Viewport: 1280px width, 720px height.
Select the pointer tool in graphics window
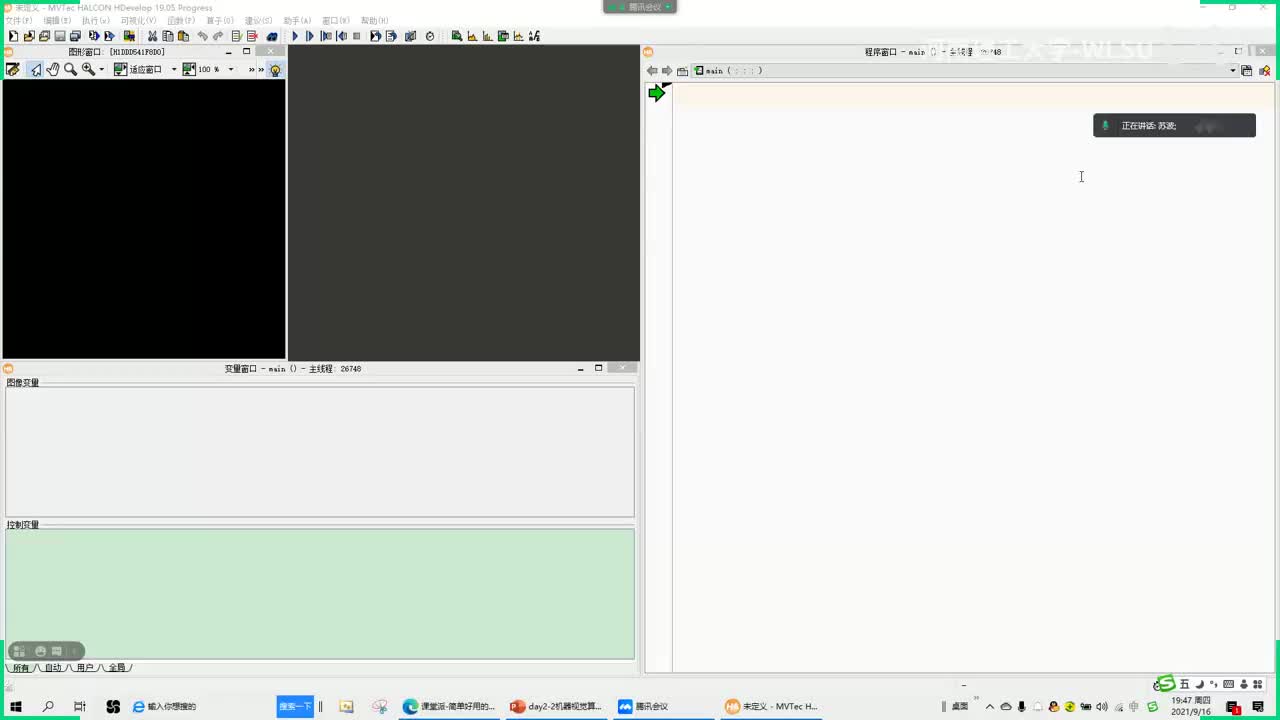pos(36,69)
